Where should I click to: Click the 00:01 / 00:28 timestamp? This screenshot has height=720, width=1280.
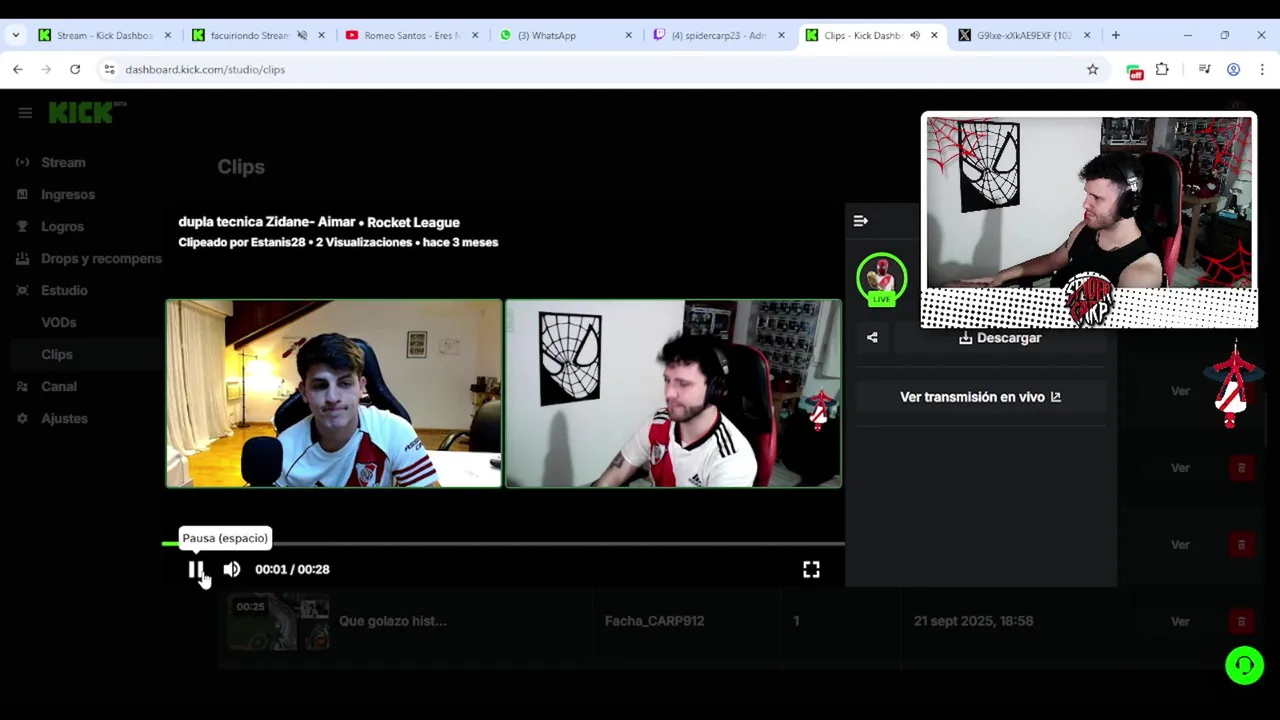coord(292,569)
